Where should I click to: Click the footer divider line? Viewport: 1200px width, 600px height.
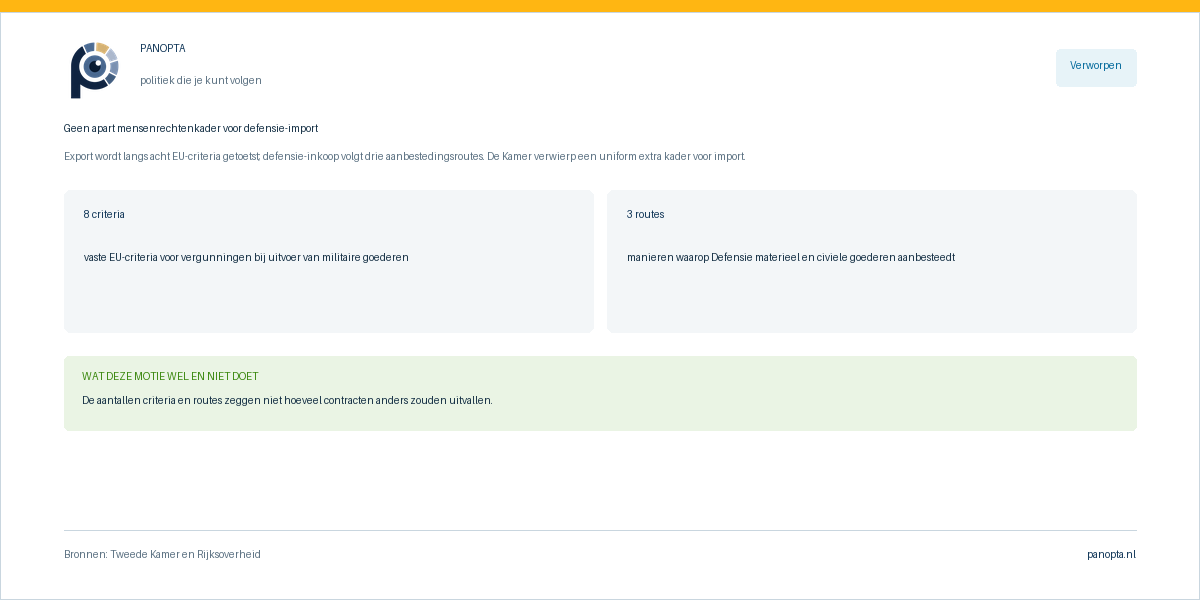click(600, 530)
